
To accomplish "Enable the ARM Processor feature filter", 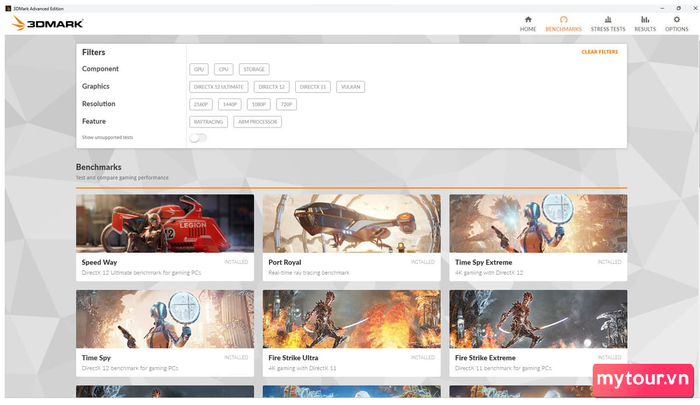I will click(x=257, y=122).
